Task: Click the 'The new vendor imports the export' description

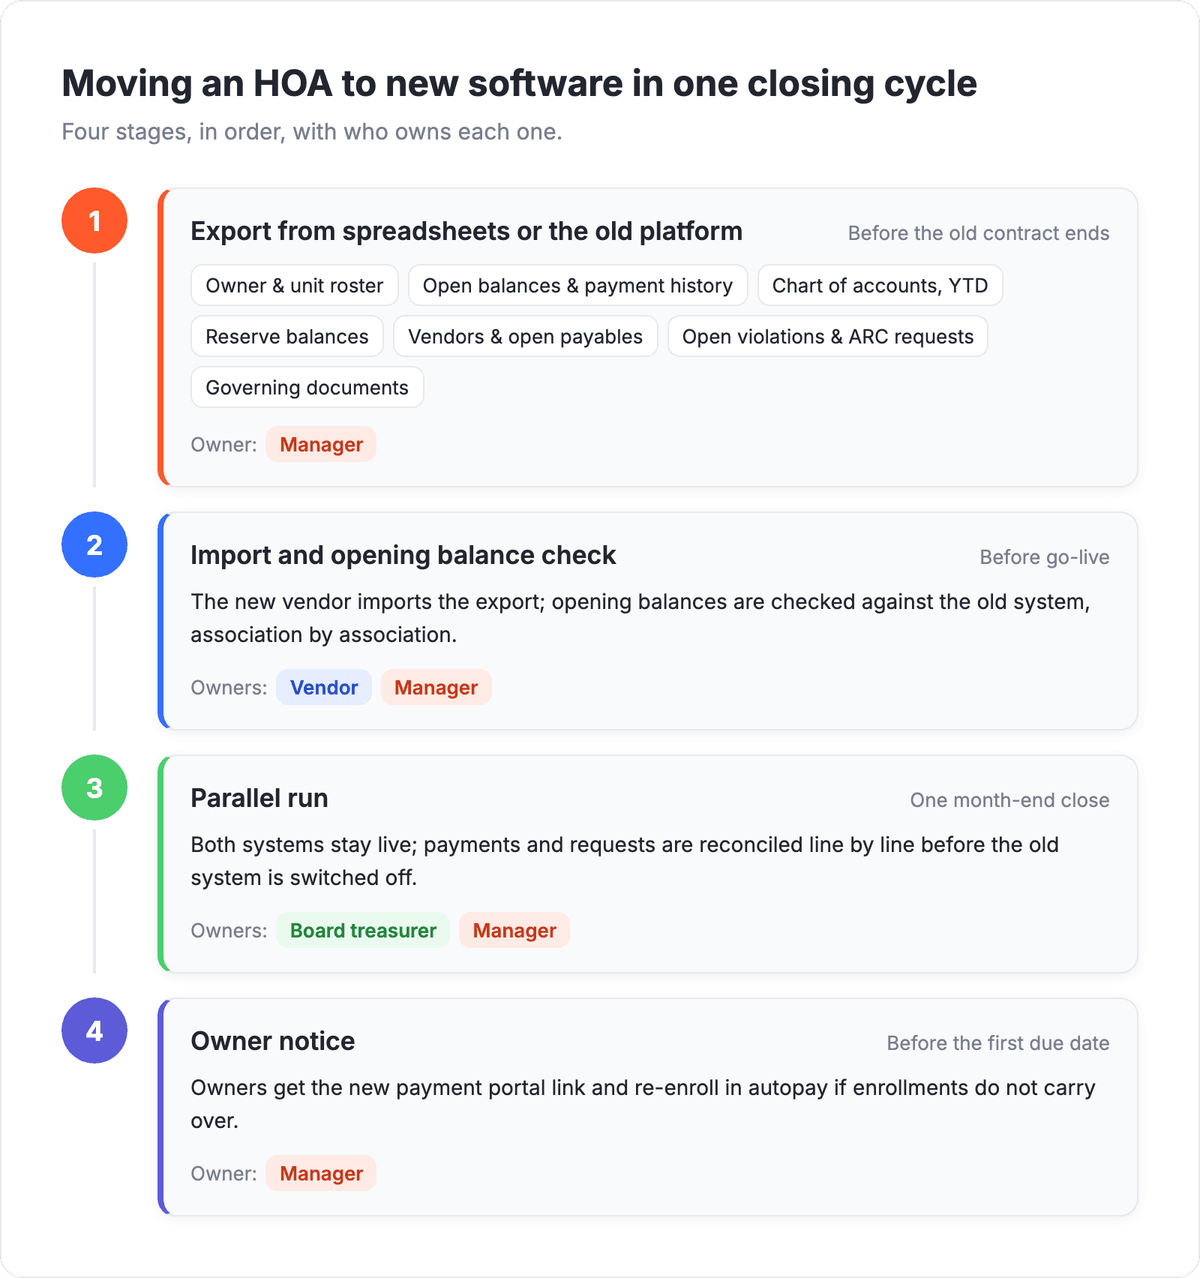Action: [x=640, y=618]
